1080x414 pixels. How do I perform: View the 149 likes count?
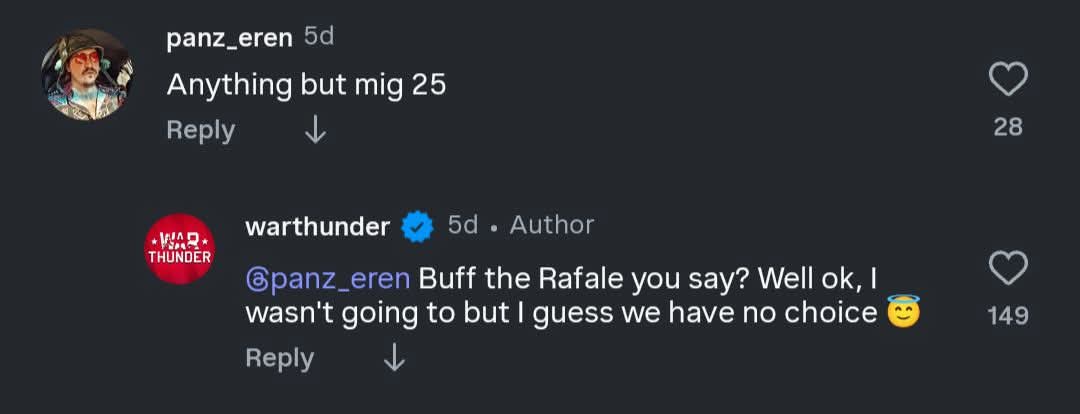[1007, 316]
